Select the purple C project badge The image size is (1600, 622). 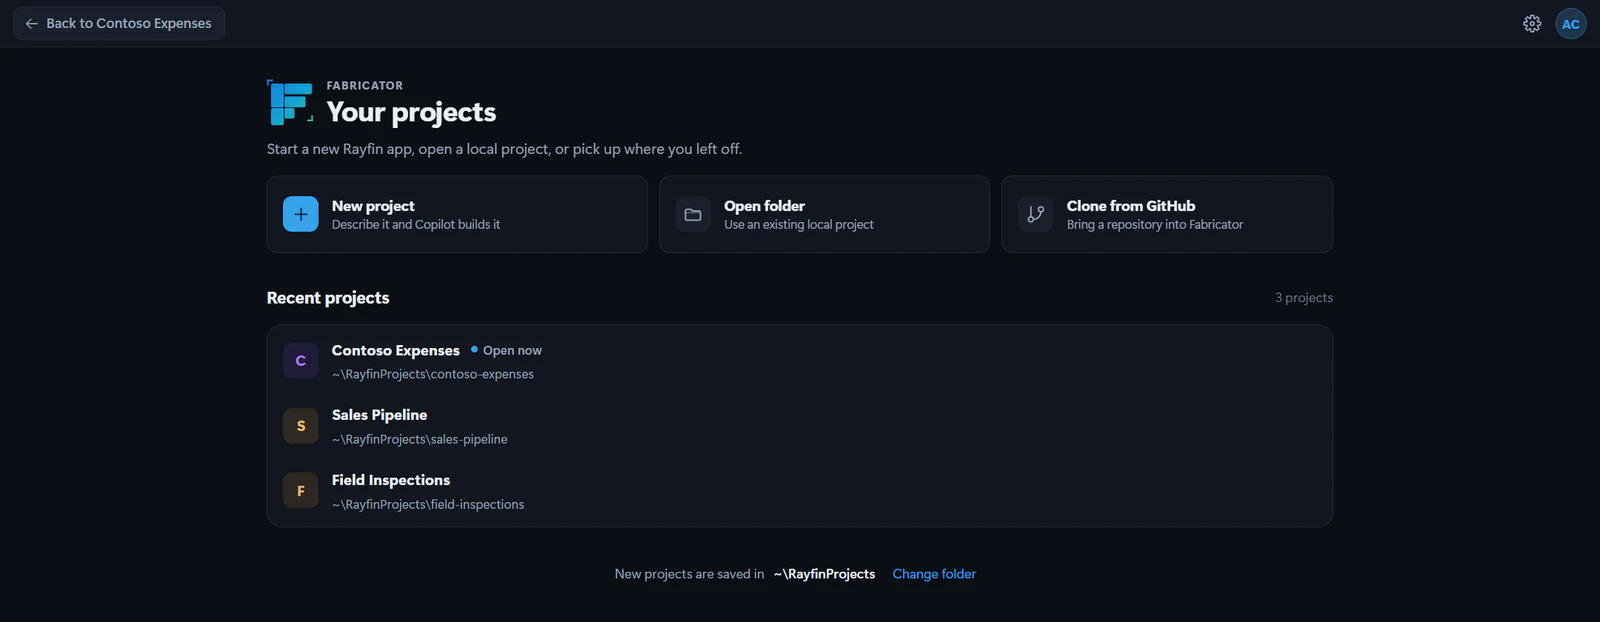coord(301,361)
